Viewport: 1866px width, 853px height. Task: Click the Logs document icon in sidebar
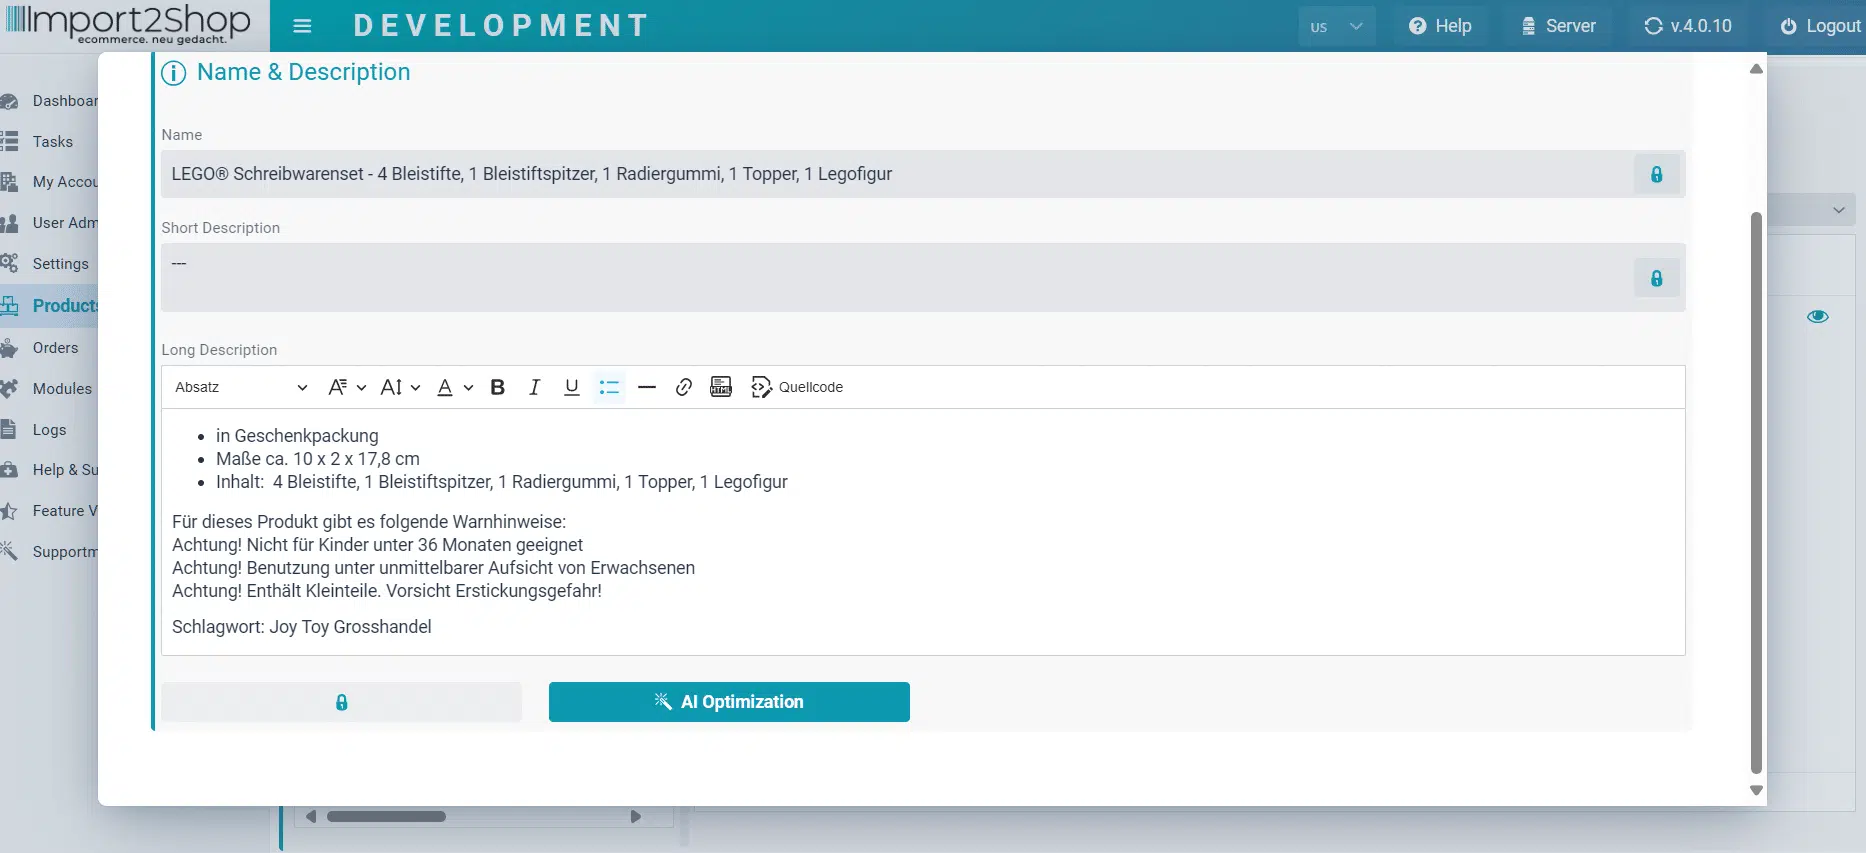[8, 430]
